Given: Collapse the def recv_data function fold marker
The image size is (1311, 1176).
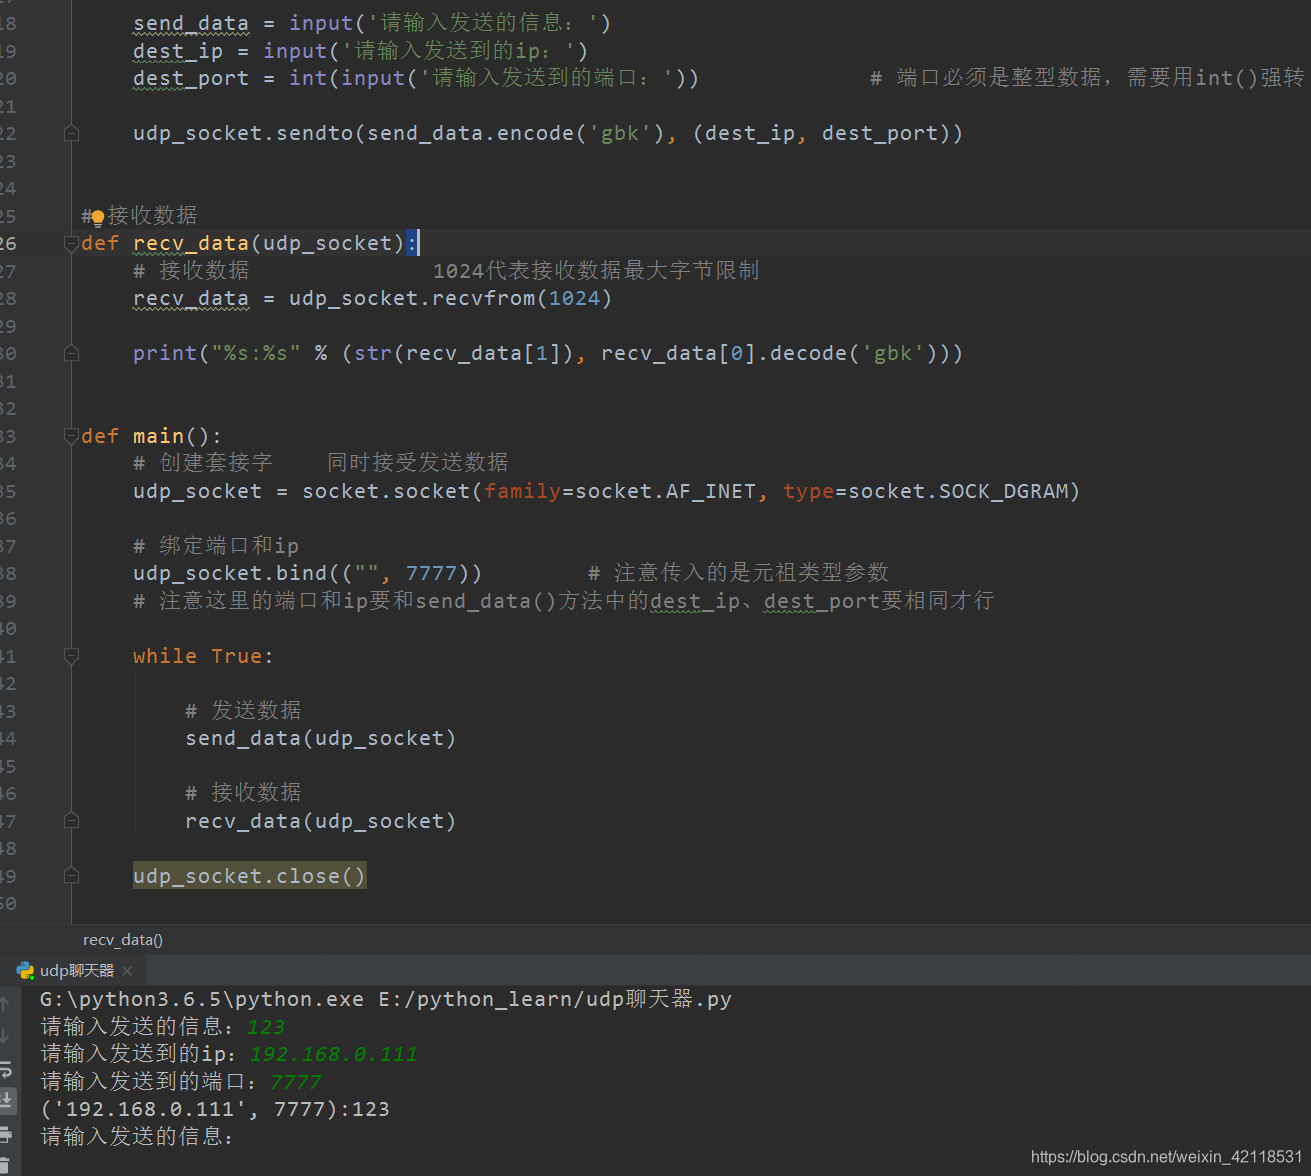Looking at the screenshot, I should pos(71,243).
